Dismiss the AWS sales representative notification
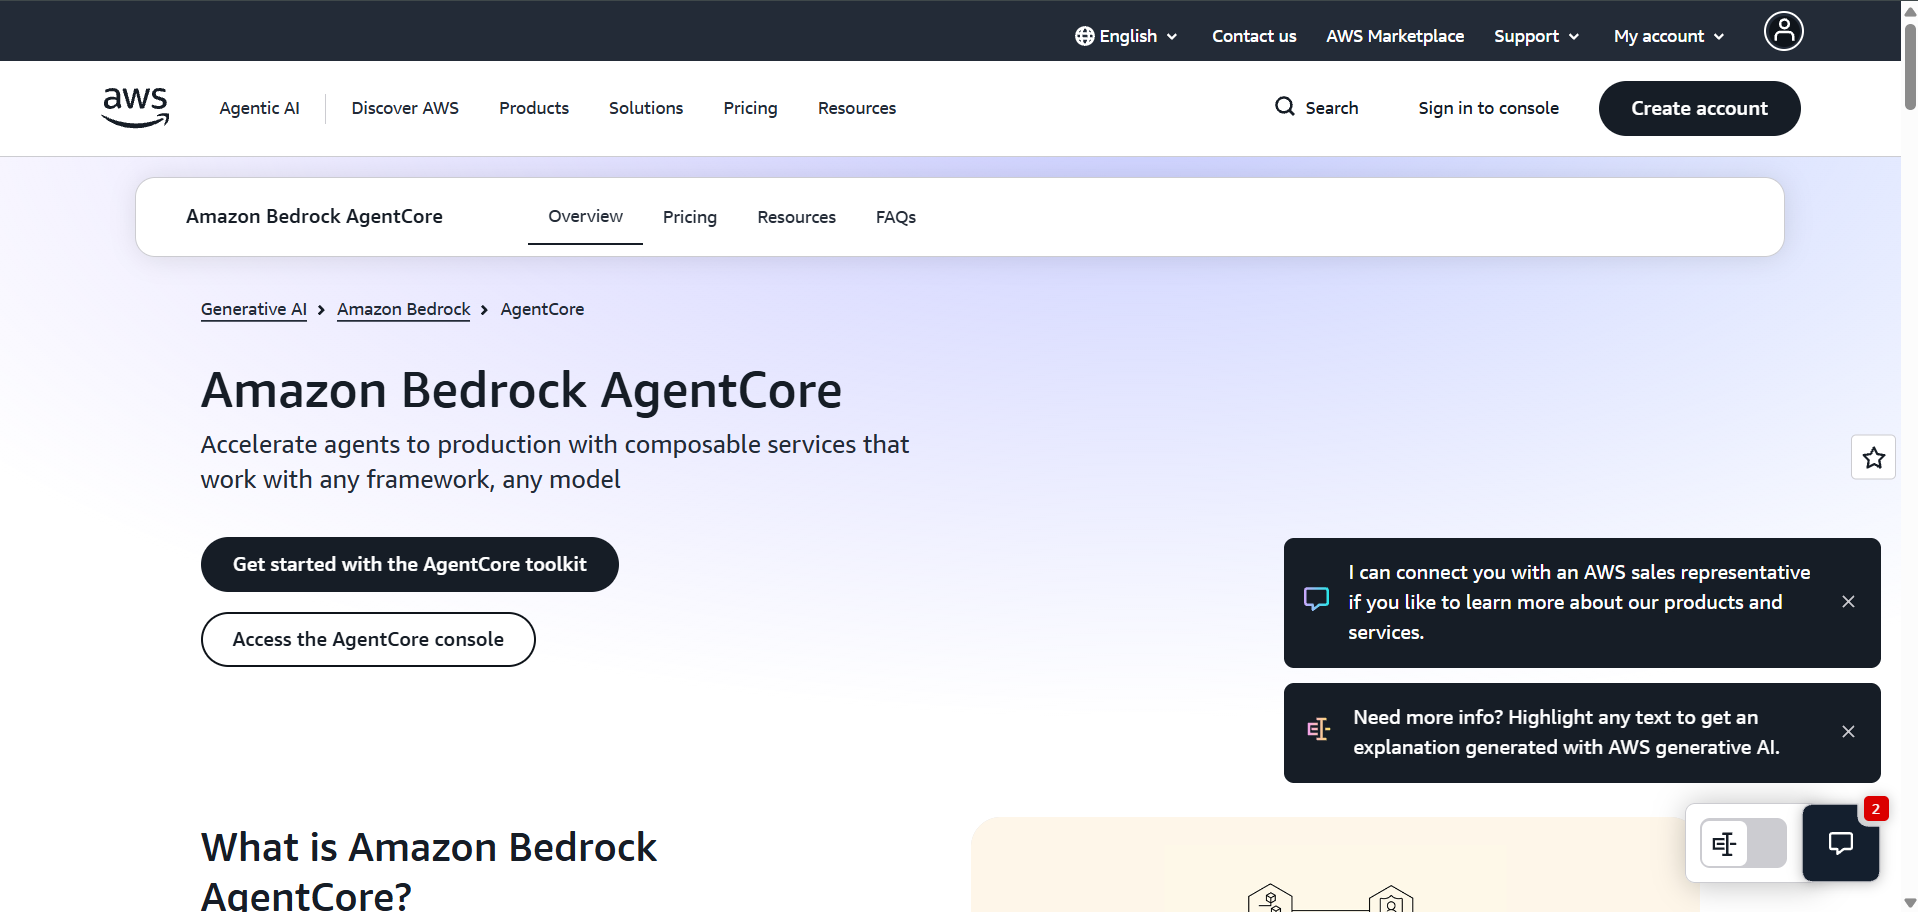Image resolution: width=1918 pixels, height=912 pixels. click(1848, 602)
